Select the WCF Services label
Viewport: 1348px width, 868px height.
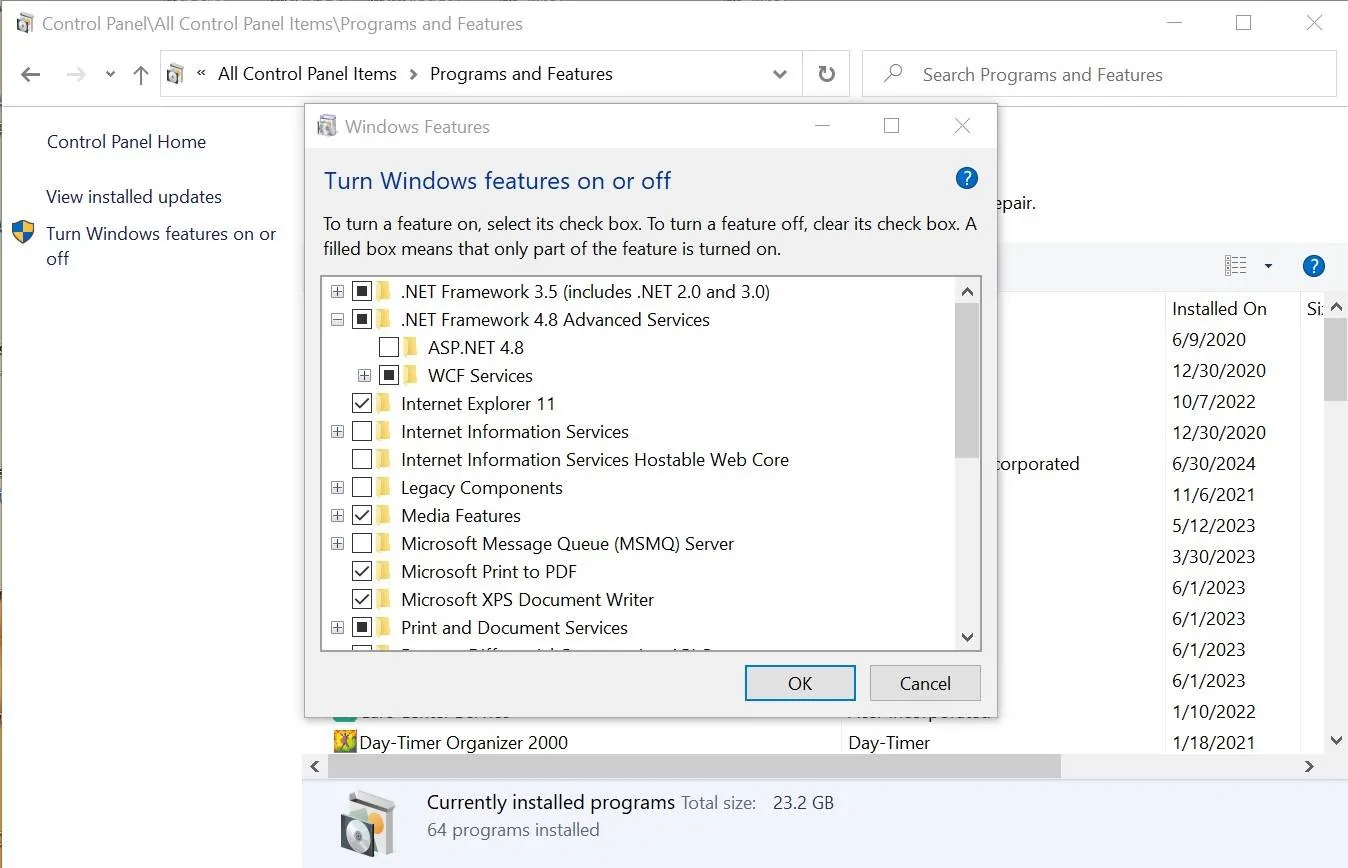point(480,376)
